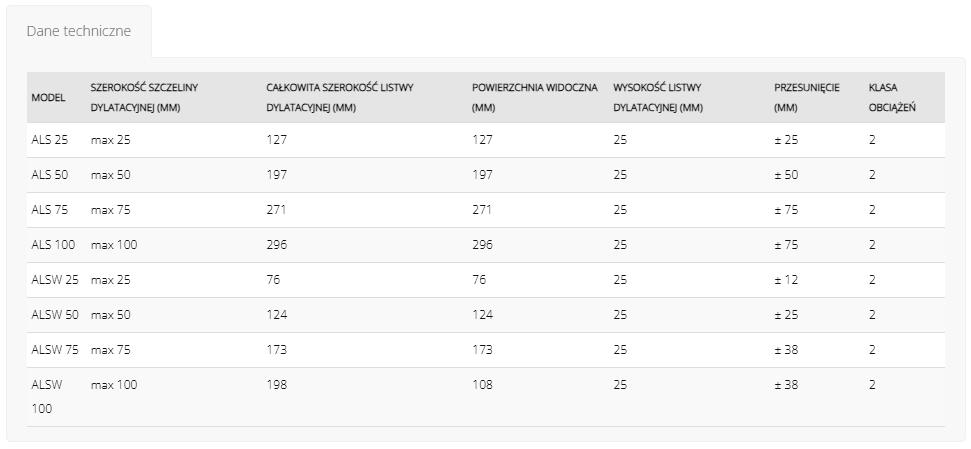The height and width of the screenshot is (449, 971).
Task: Select the ALS 25 model row
Action: [486, 140]
